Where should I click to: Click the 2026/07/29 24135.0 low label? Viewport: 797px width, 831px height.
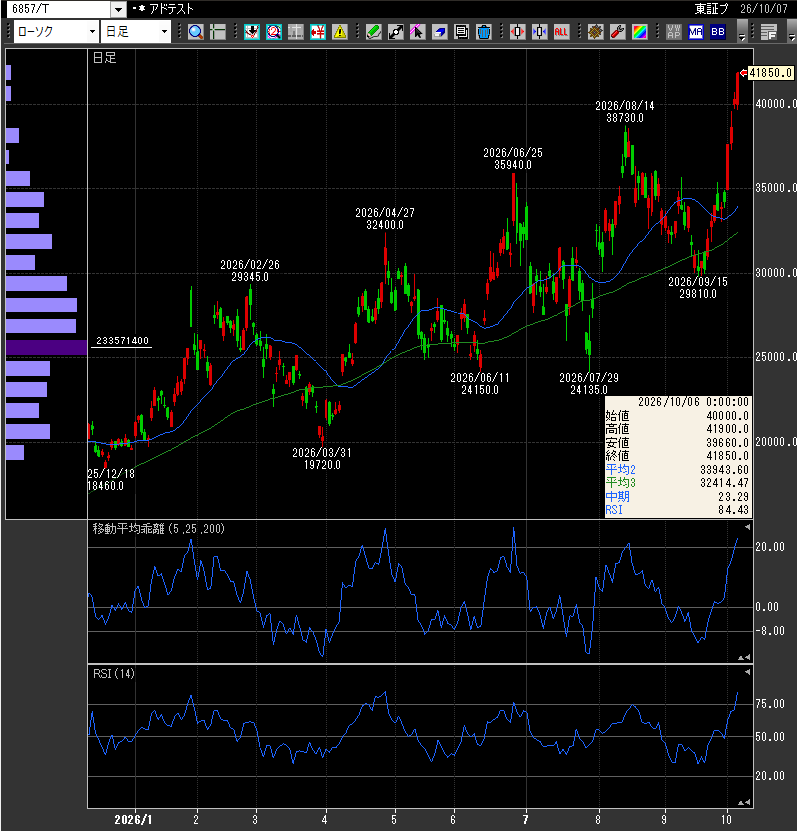(x=589, y=384)
